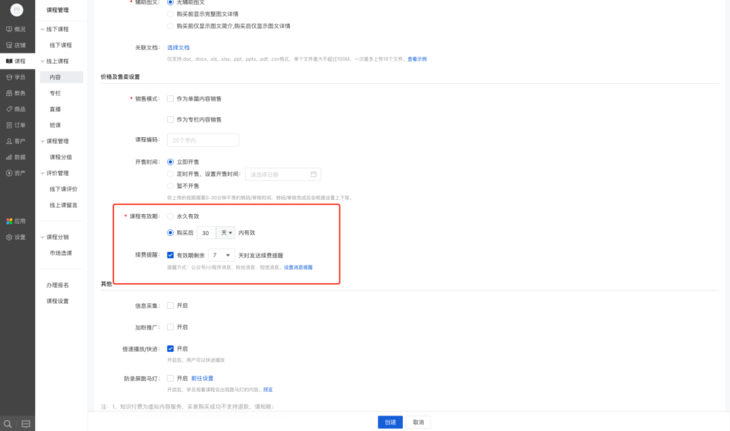
Task: Open the 概况 overview icon in sidebar
Action: tap(9, 29)
